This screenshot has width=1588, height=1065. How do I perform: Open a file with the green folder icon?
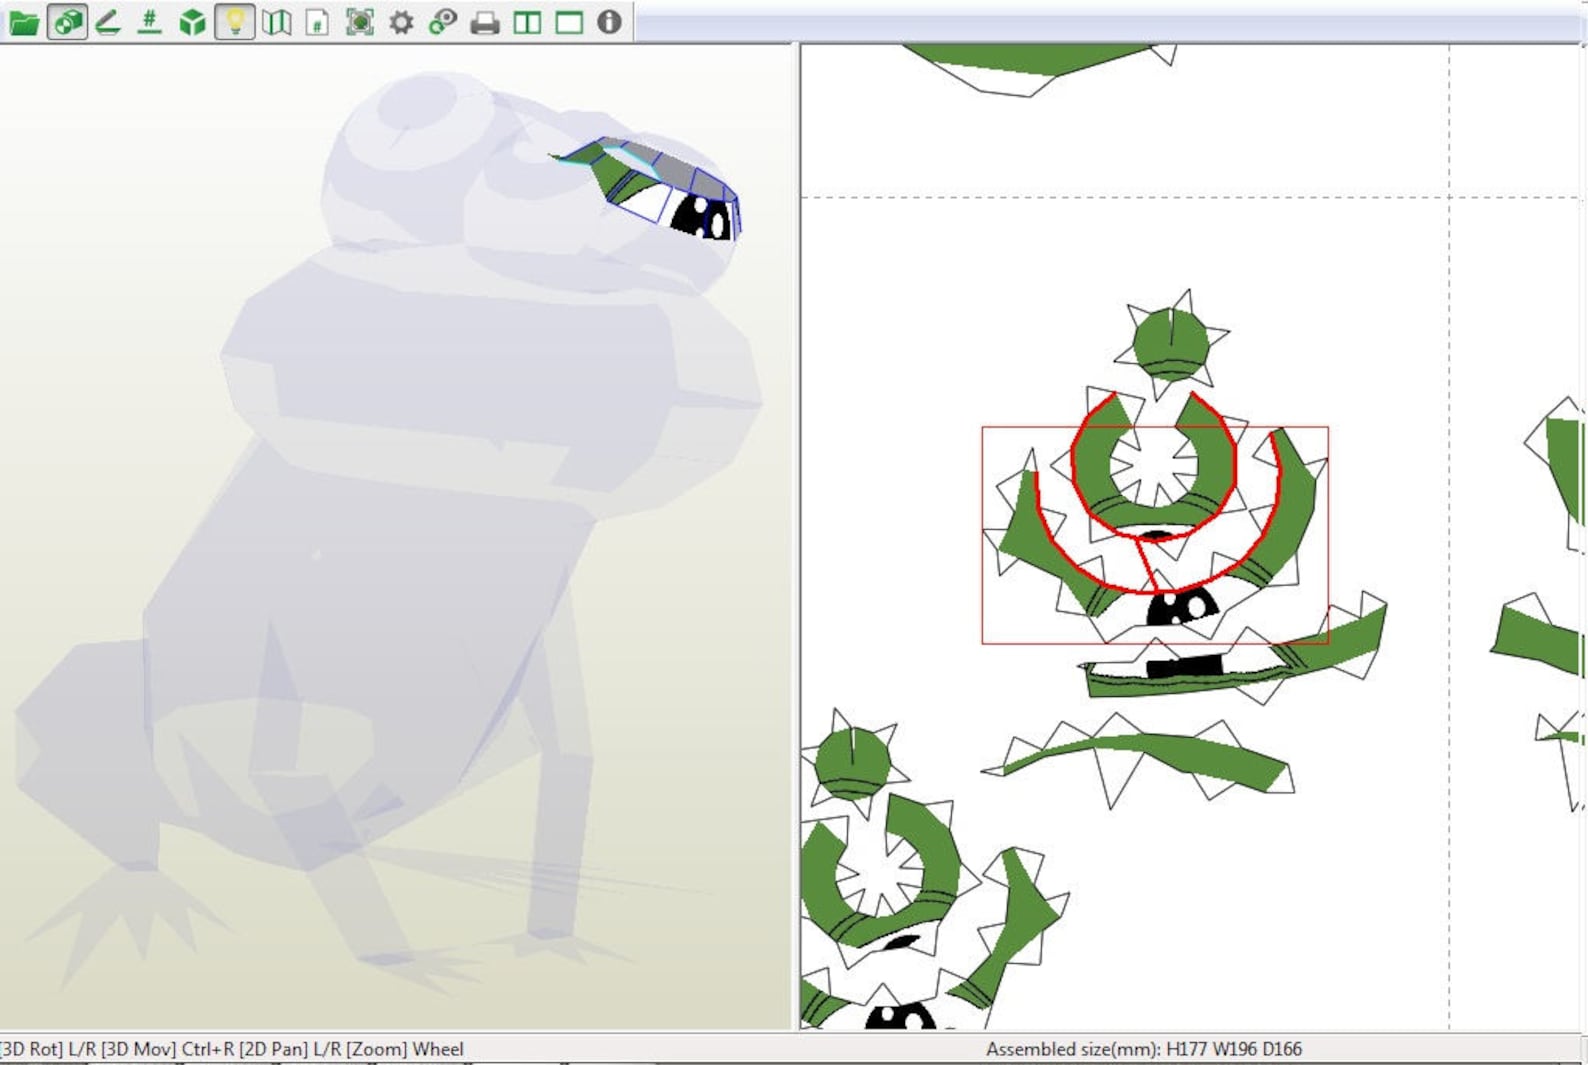click(23, 22)
